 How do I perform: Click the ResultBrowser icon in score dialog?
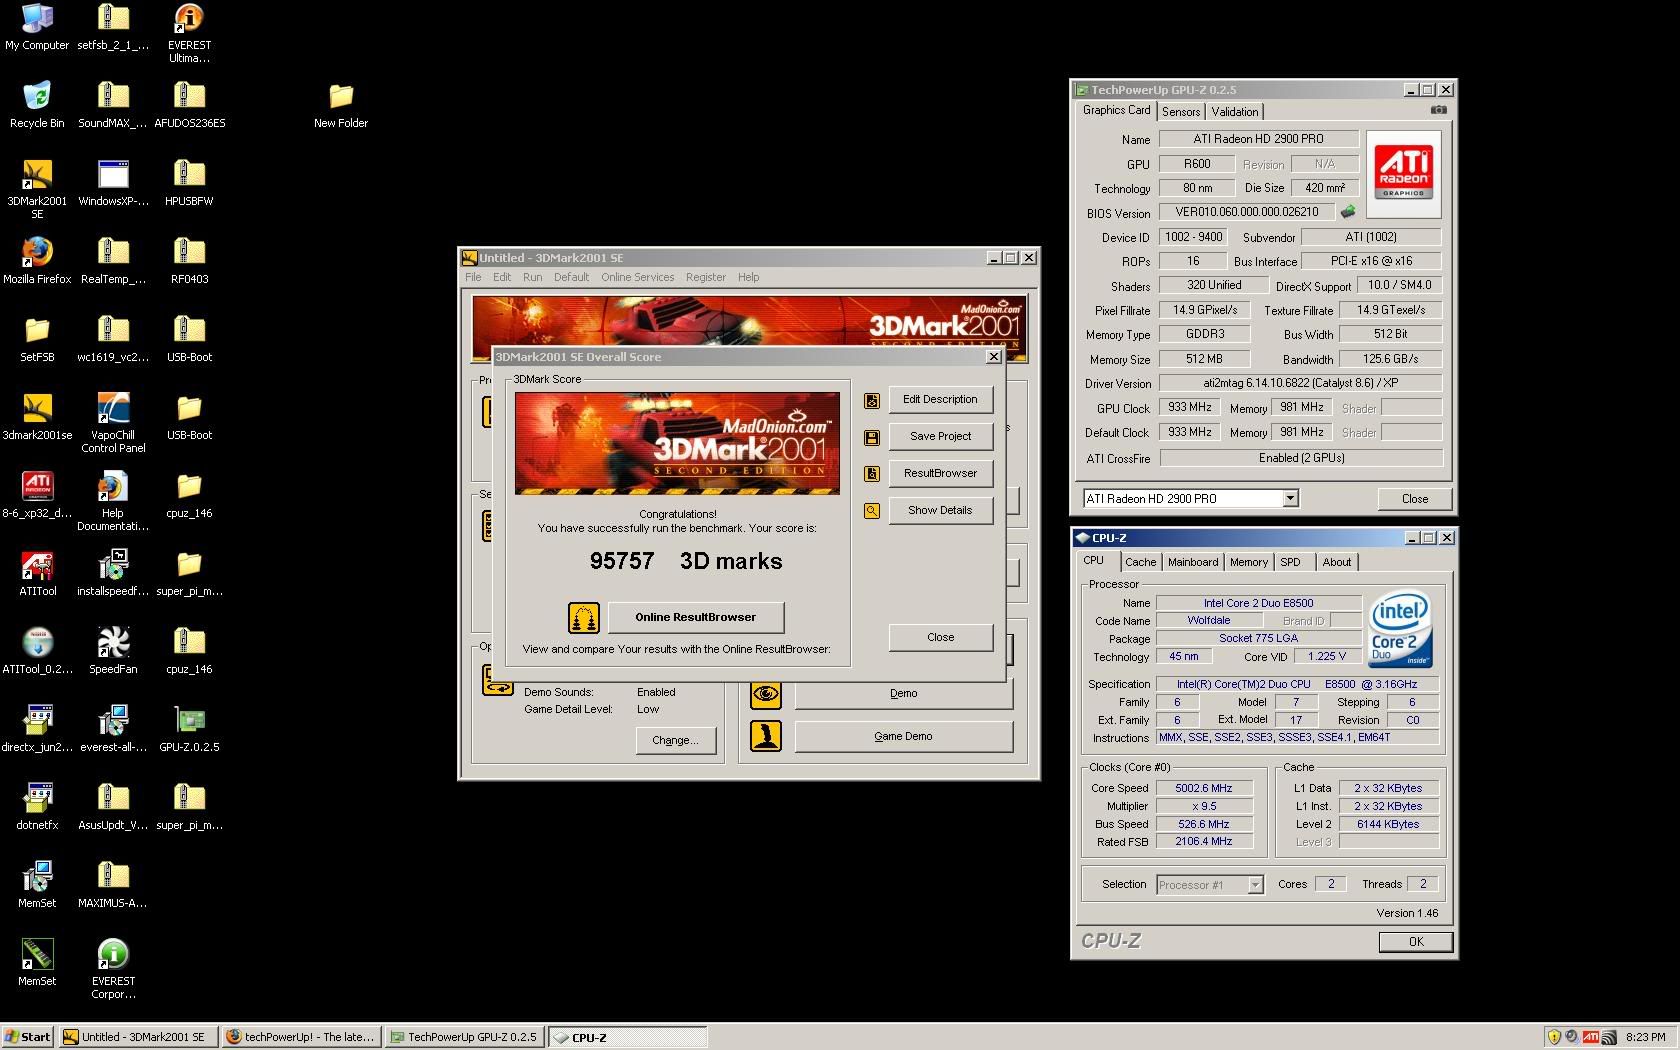[x=872, y=474]
